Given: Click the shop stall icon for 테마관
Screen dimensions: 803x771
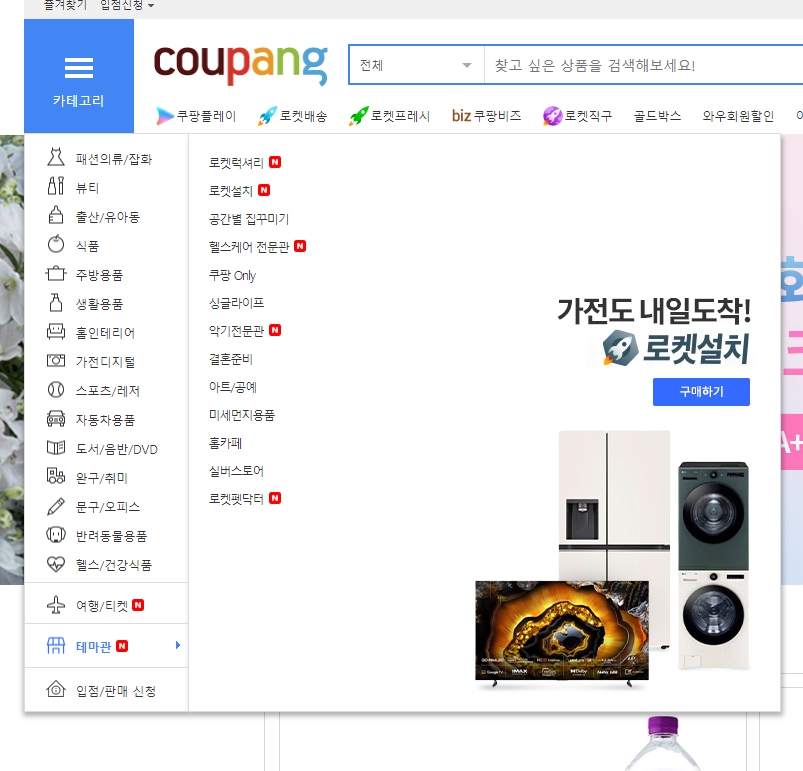Looking at the screenshot, I should pos(56,646).
